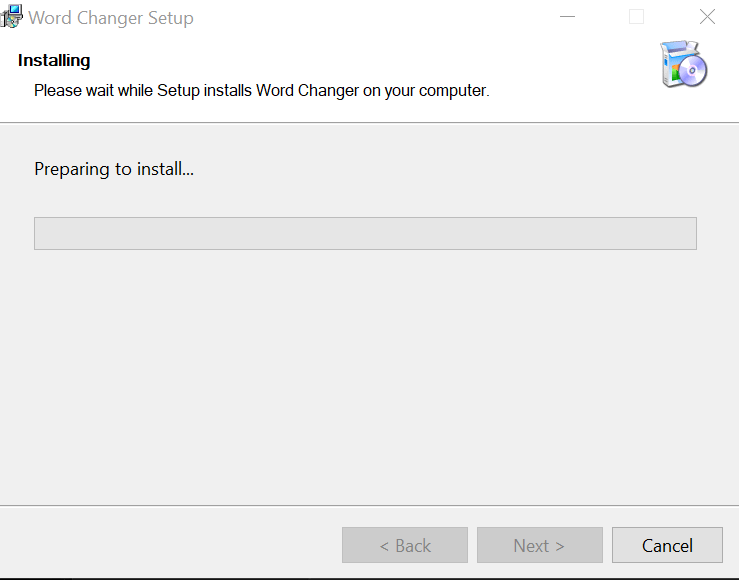Click the grey space above 'Preparing to install...'

coord(365,141)
